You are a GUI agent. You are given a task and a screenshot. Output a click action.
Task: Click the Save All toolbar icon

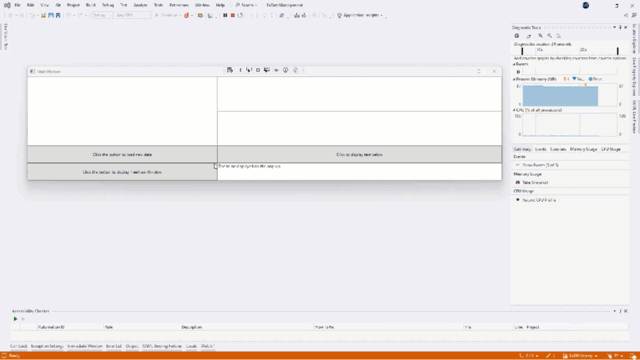pyautogui.click(x=58, y=15)
